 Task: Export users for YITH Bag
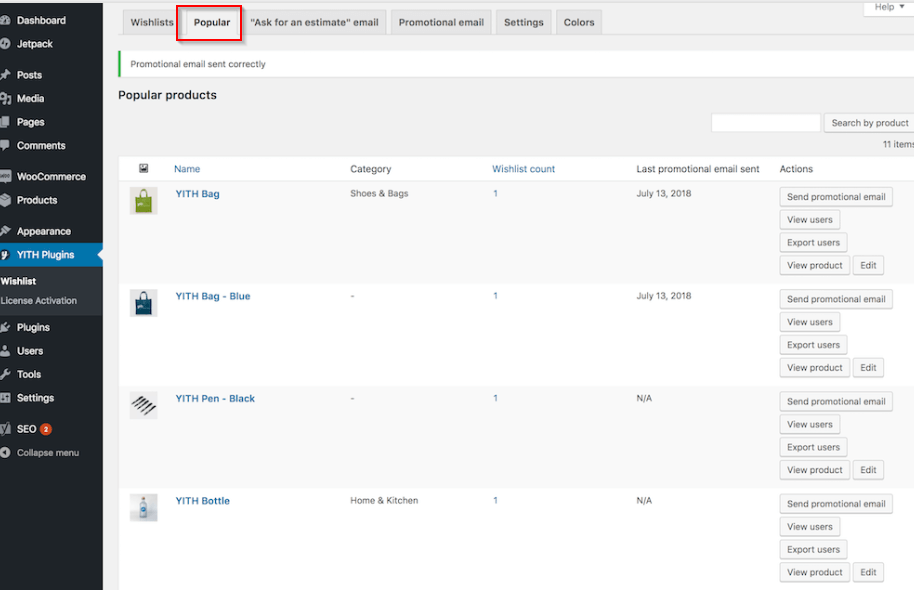[813, 243]
